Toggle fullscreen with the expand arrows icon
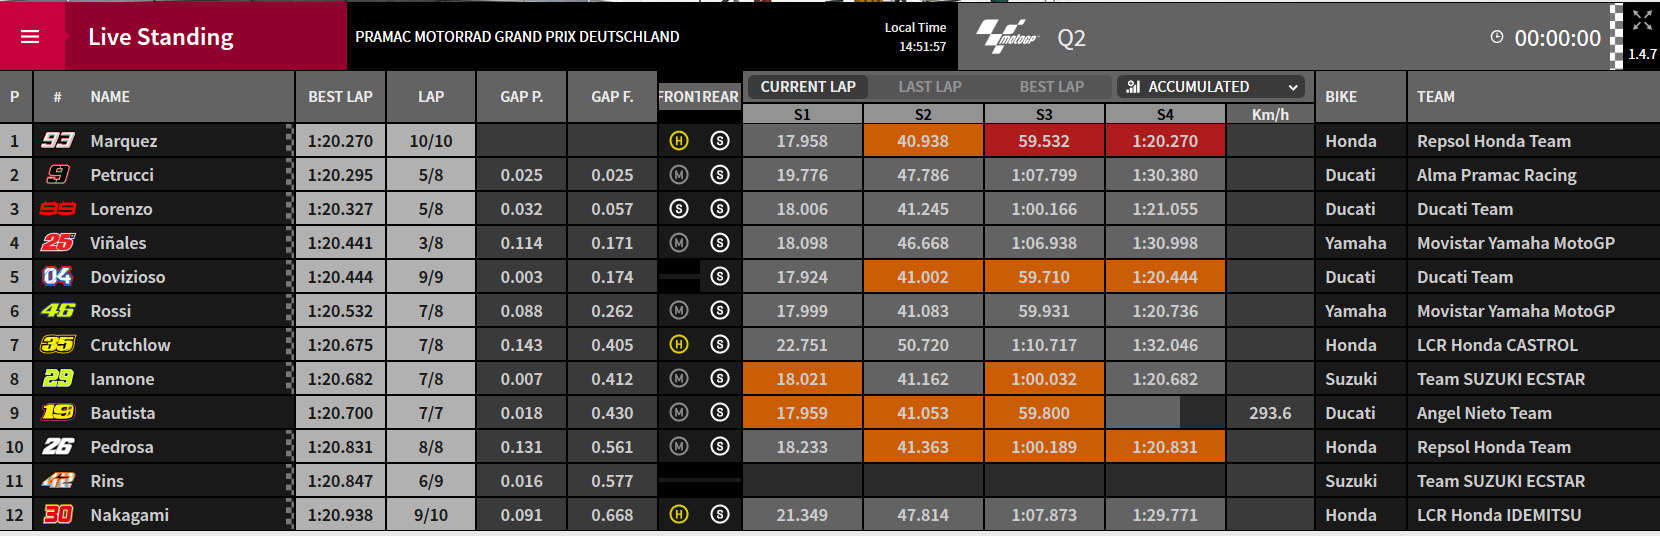 [1642, 20]
